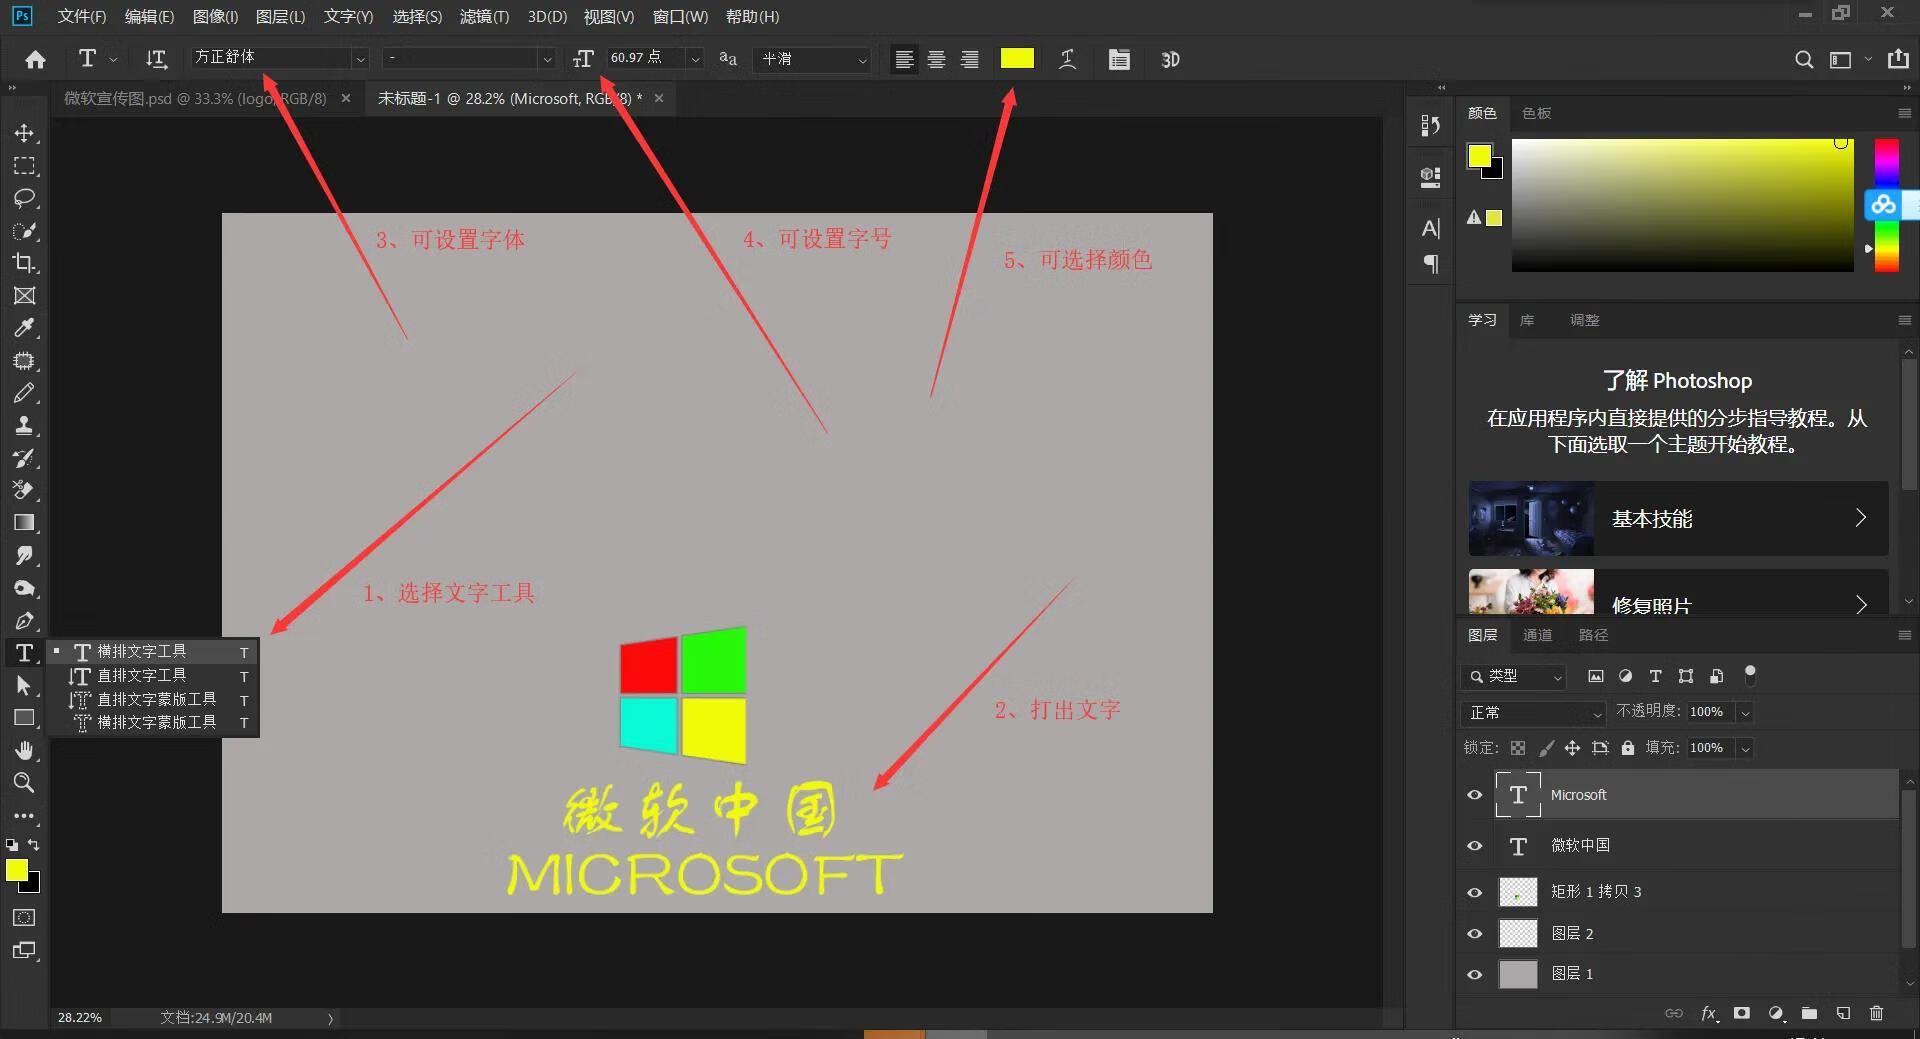
Task: Open the 基本技能 tutorial
Action: point(1678,518)
